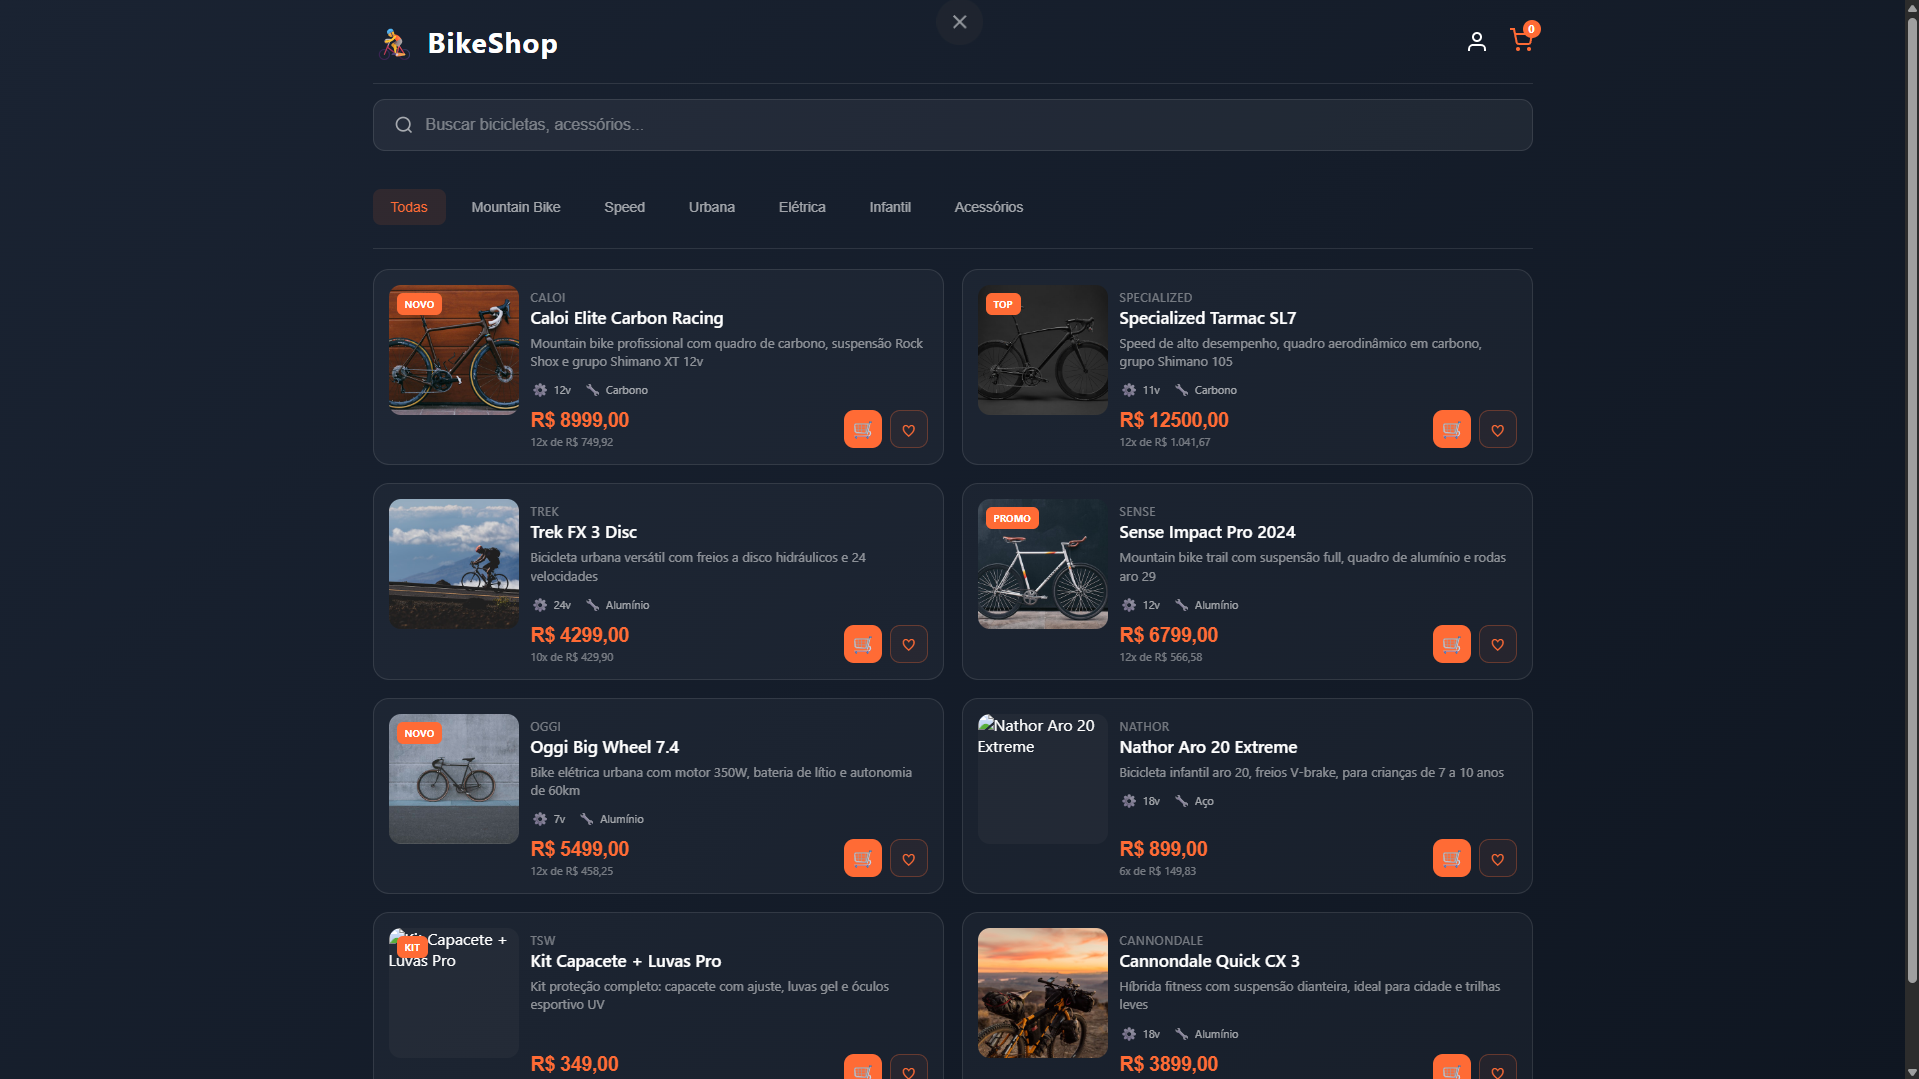Open the Specialized Tarmac SL7 photo
Screen dimensions: 1919x1079
point(1043,350)
